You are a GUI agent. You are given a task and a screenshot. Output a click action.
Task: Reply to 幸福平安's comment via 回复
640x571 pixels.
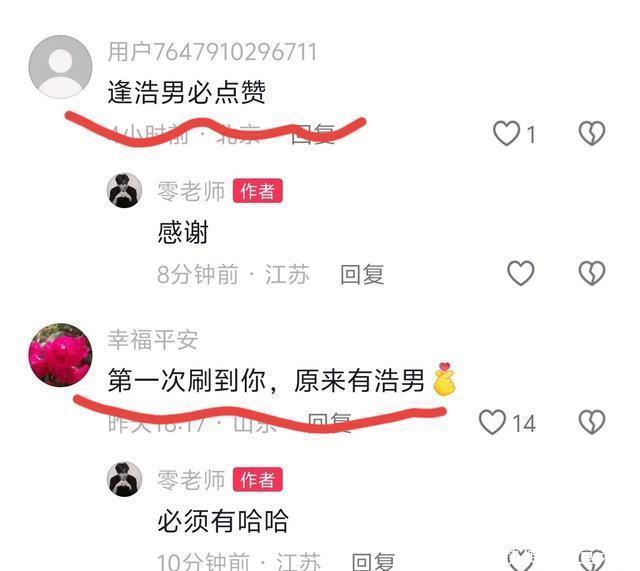pyautogui.click(x=329, y=422)
